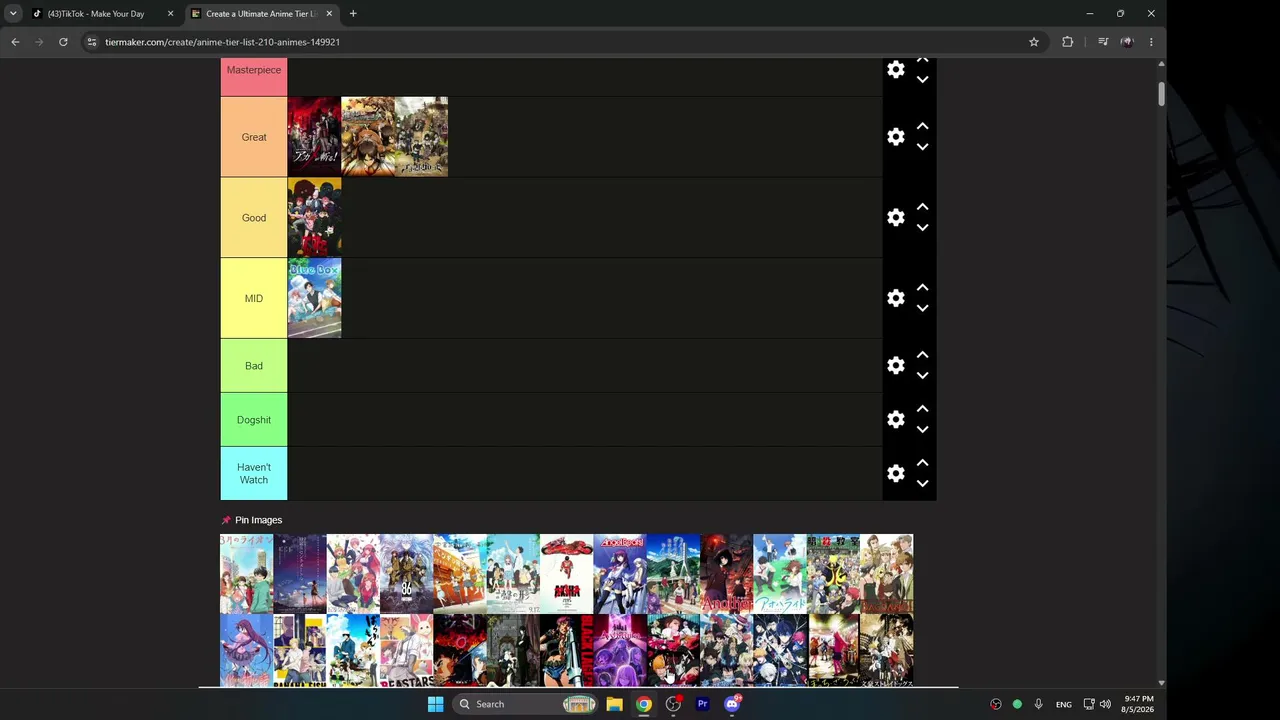
Task: Move the Good tier down
Action: tap(923, 228)
